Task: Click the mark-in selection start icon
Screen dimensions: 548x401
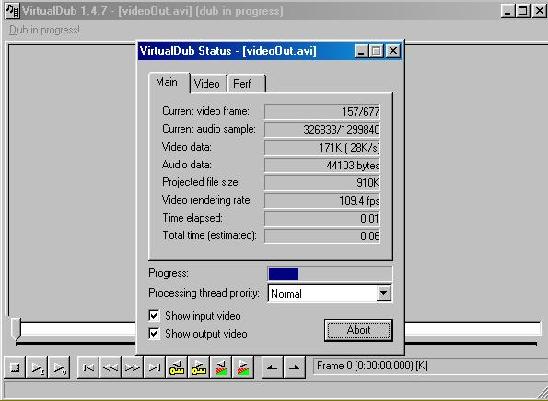Action: (272, 367)
